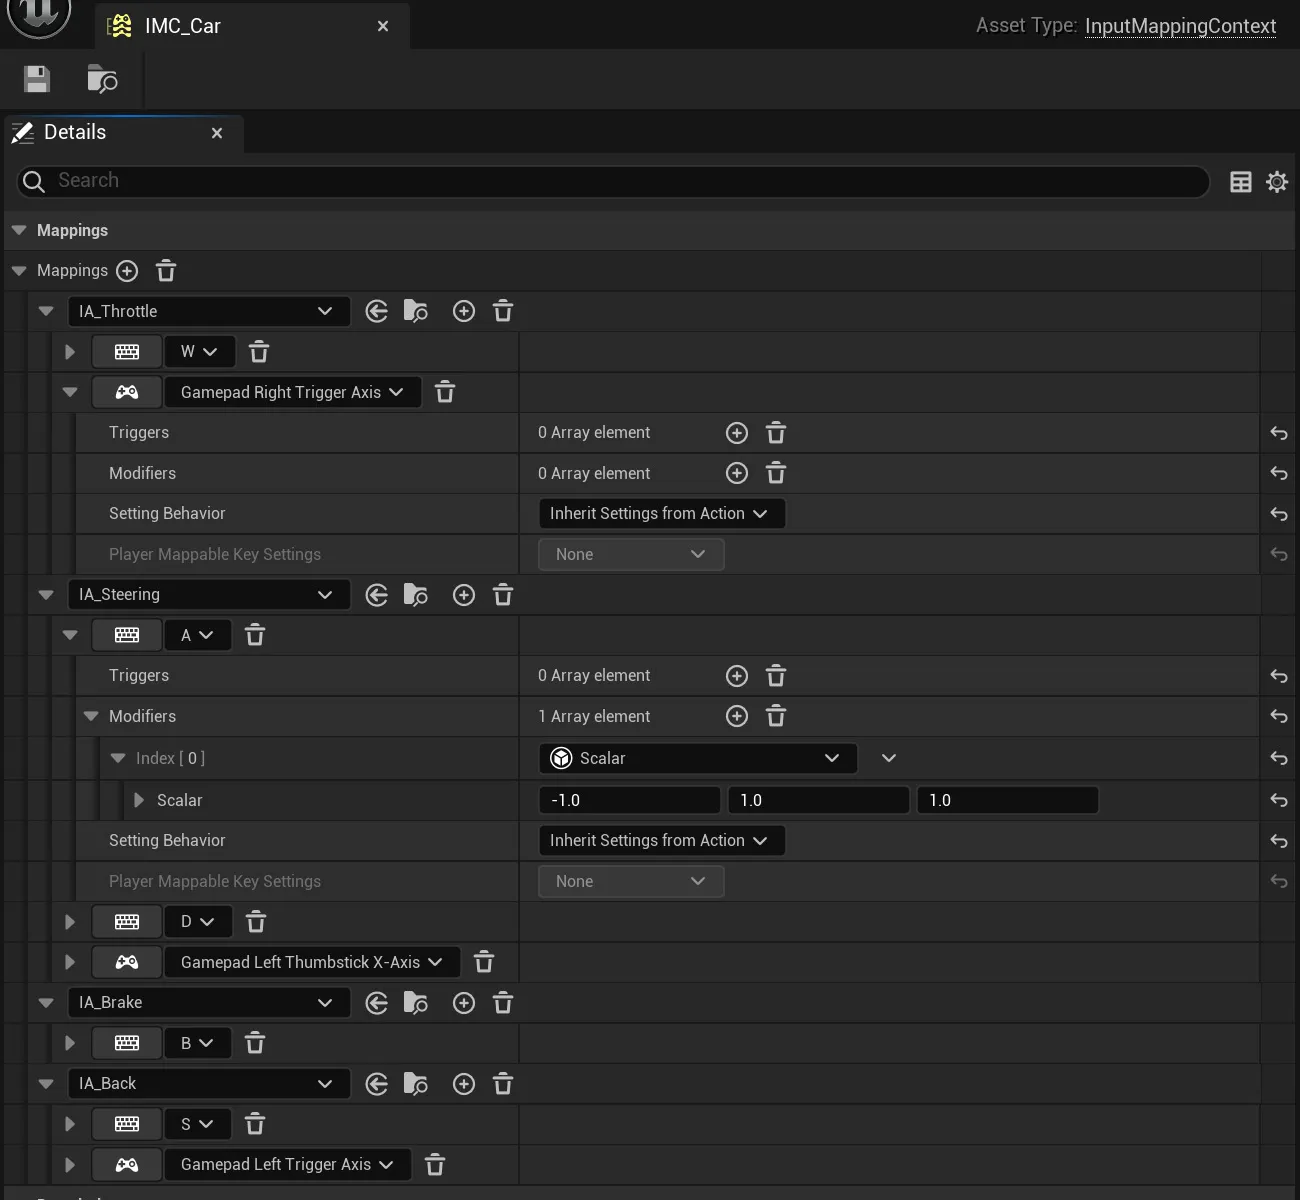Screen dimensions: 1300x1200
Task: Expand the D key mapping row
Action: (69, 922)
